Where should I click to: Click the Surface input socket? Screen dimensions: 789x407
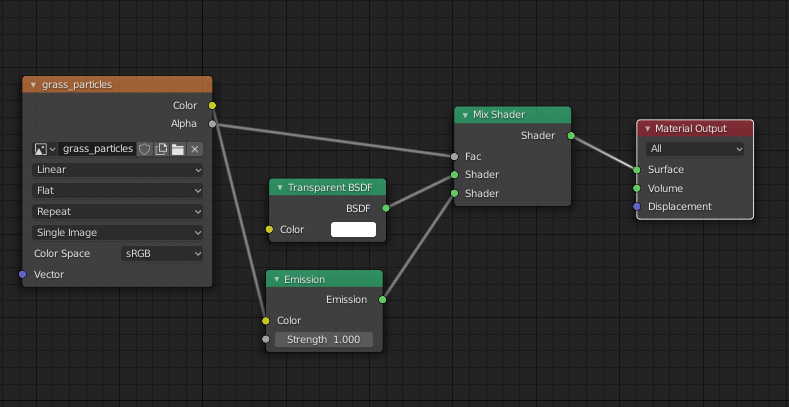(637, 170)
